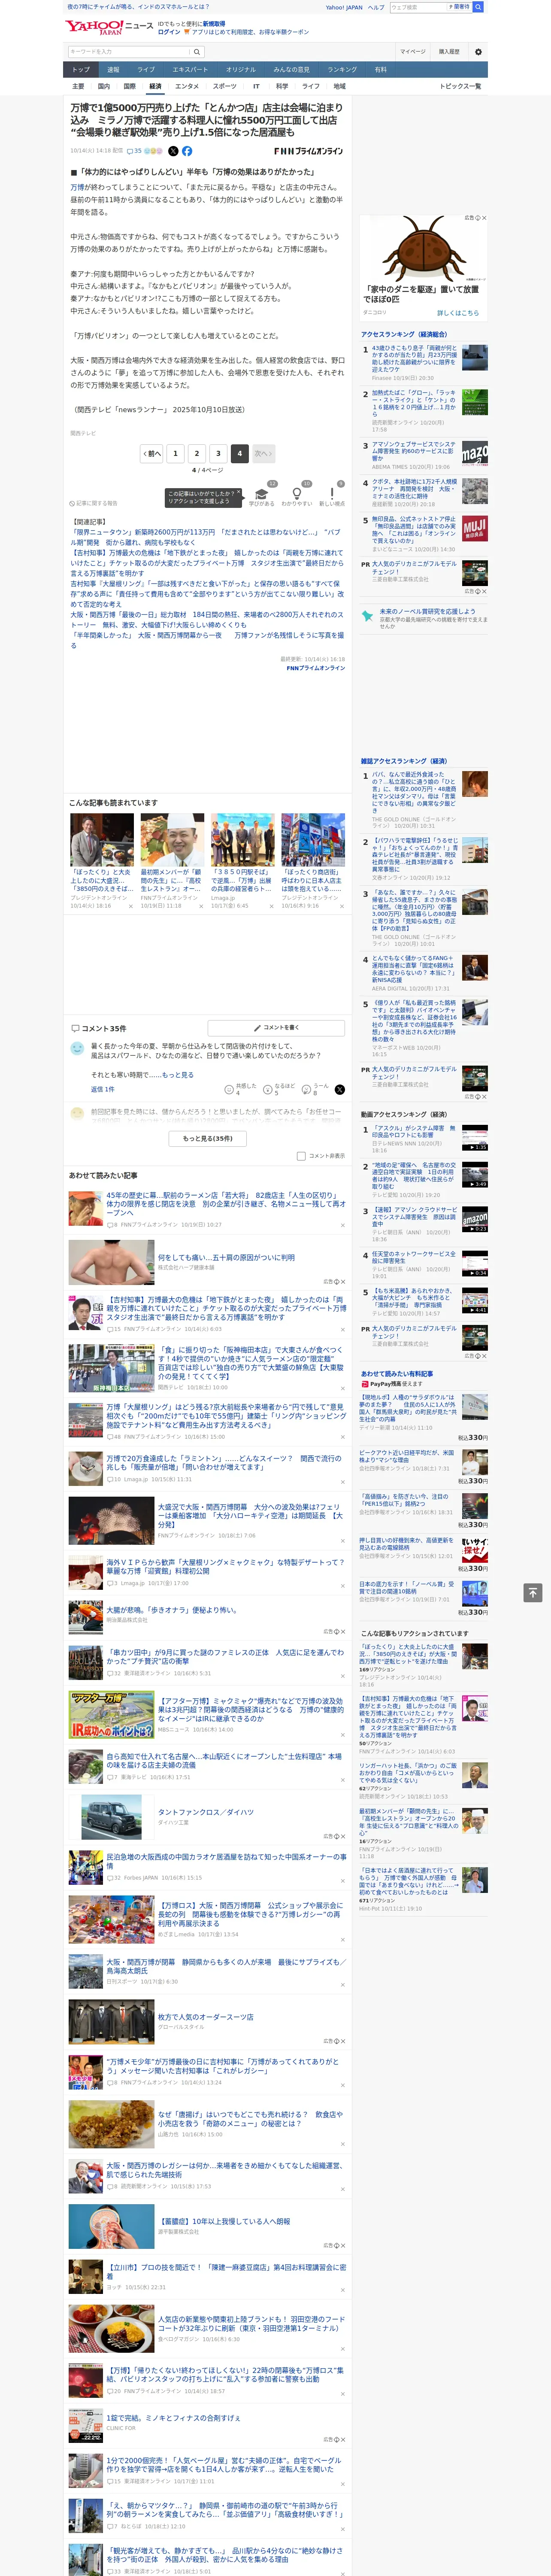Click the FNNプライムオンライン logo under headline
551x2576 pixels.
(309, 152)
